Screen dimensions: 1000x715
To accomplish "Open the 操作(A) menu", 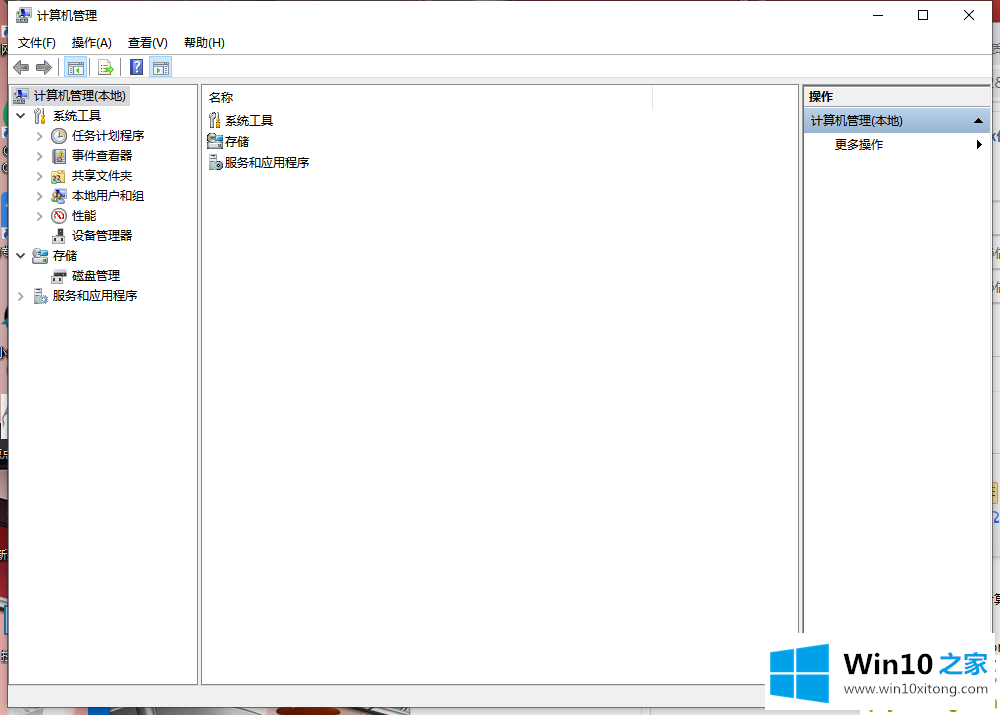I will pos(92,43).
